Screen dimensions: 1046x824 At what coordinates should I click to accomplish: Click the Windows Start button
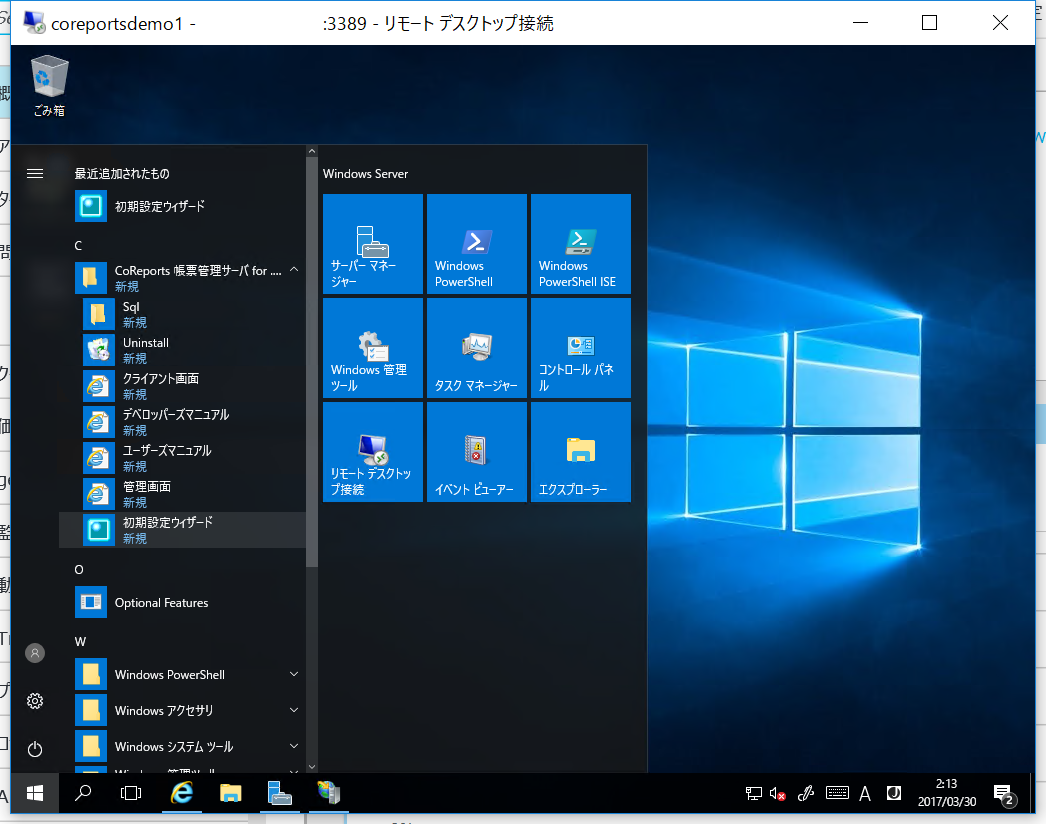tap(35, 793)
